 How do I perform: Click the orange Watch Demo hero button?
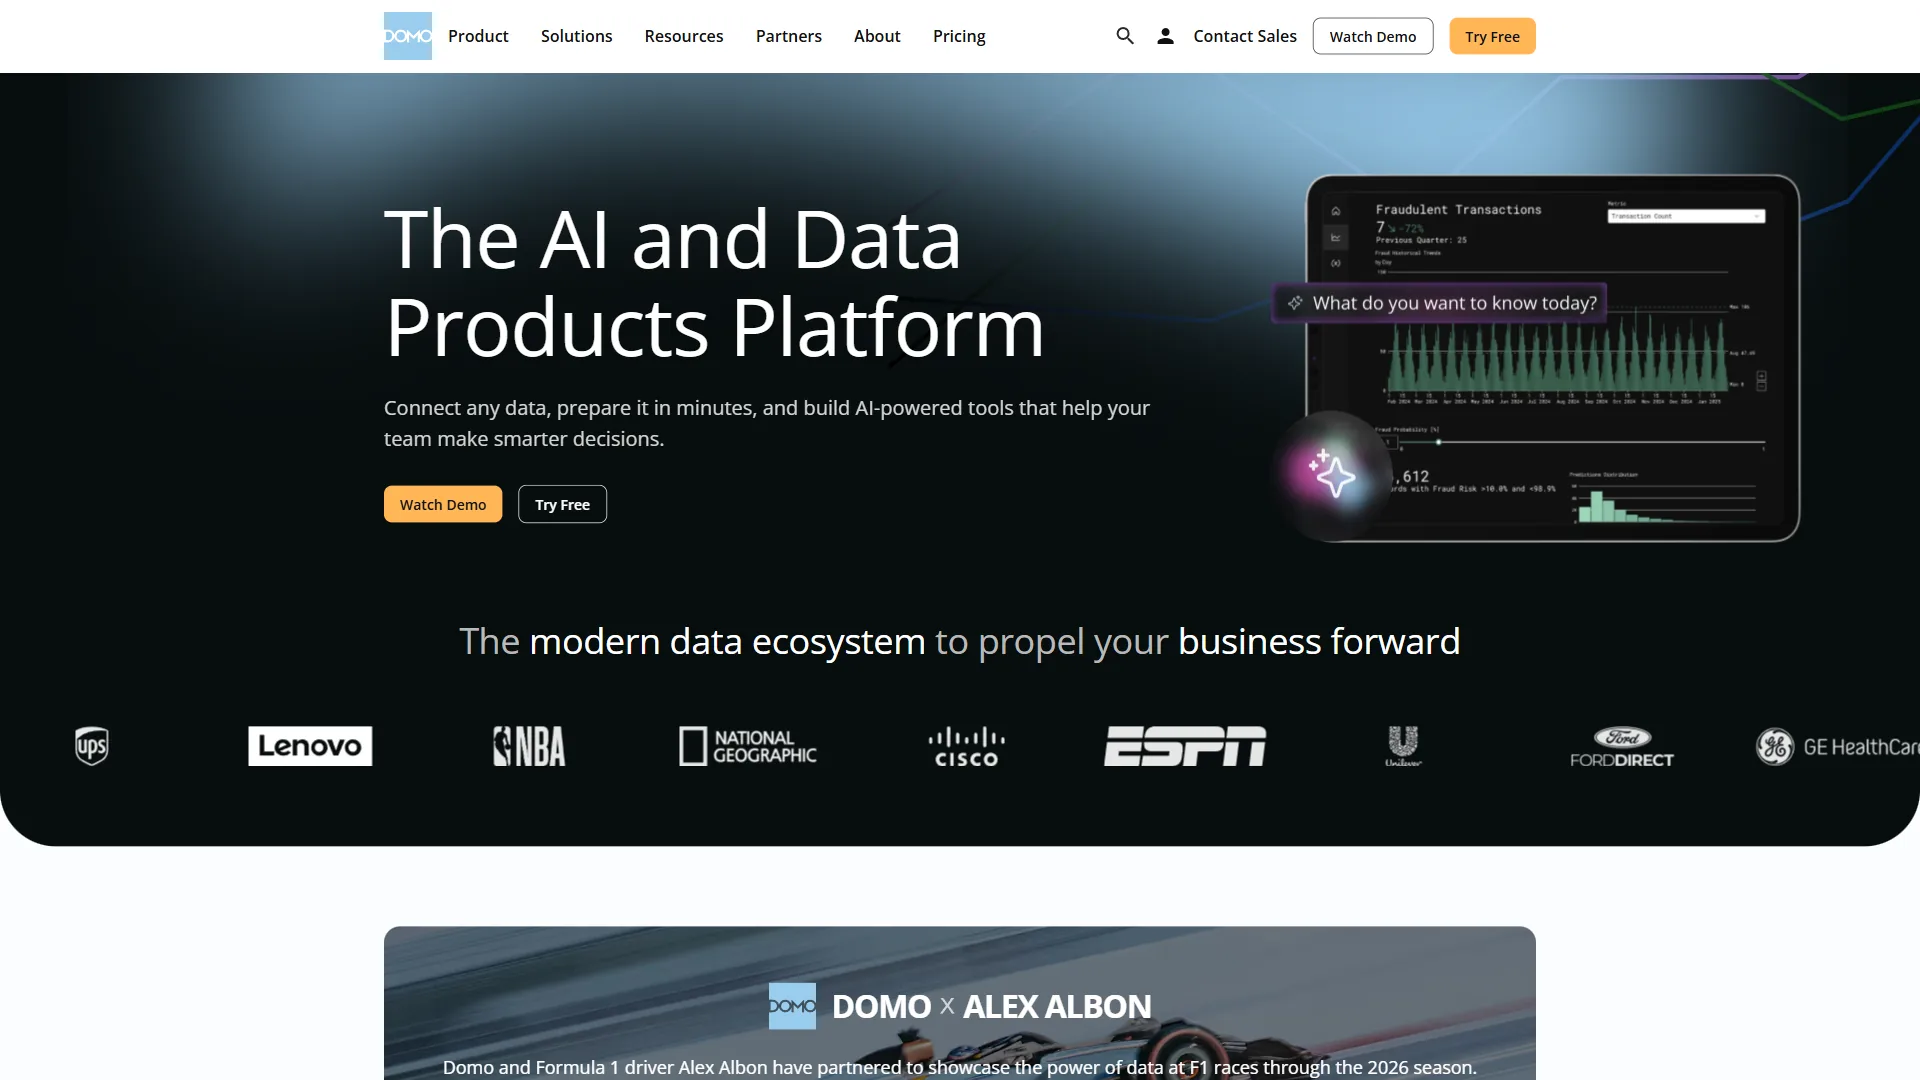(443, 504)
